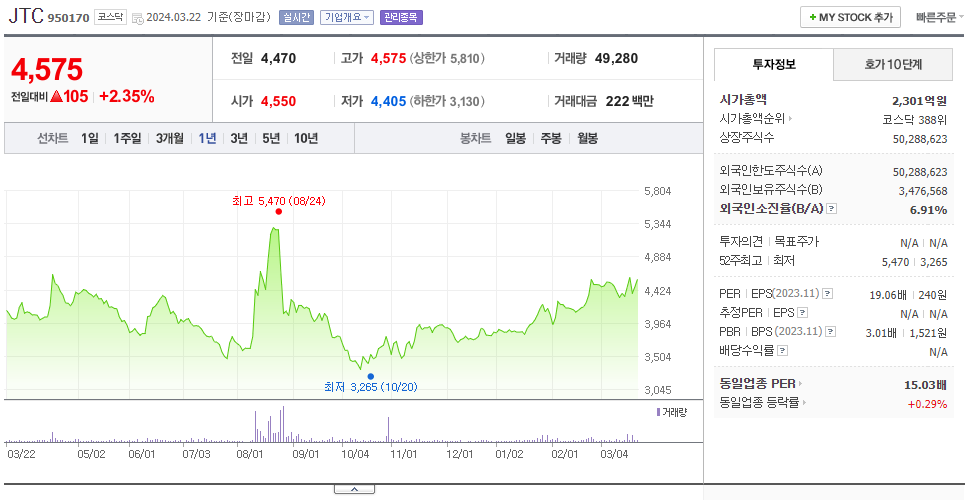Image resolution: width=968 pixels, height=500 pixels.
Task: Click the help icon next to 외국인소진율(B/A)
Action: coord(832,209)
